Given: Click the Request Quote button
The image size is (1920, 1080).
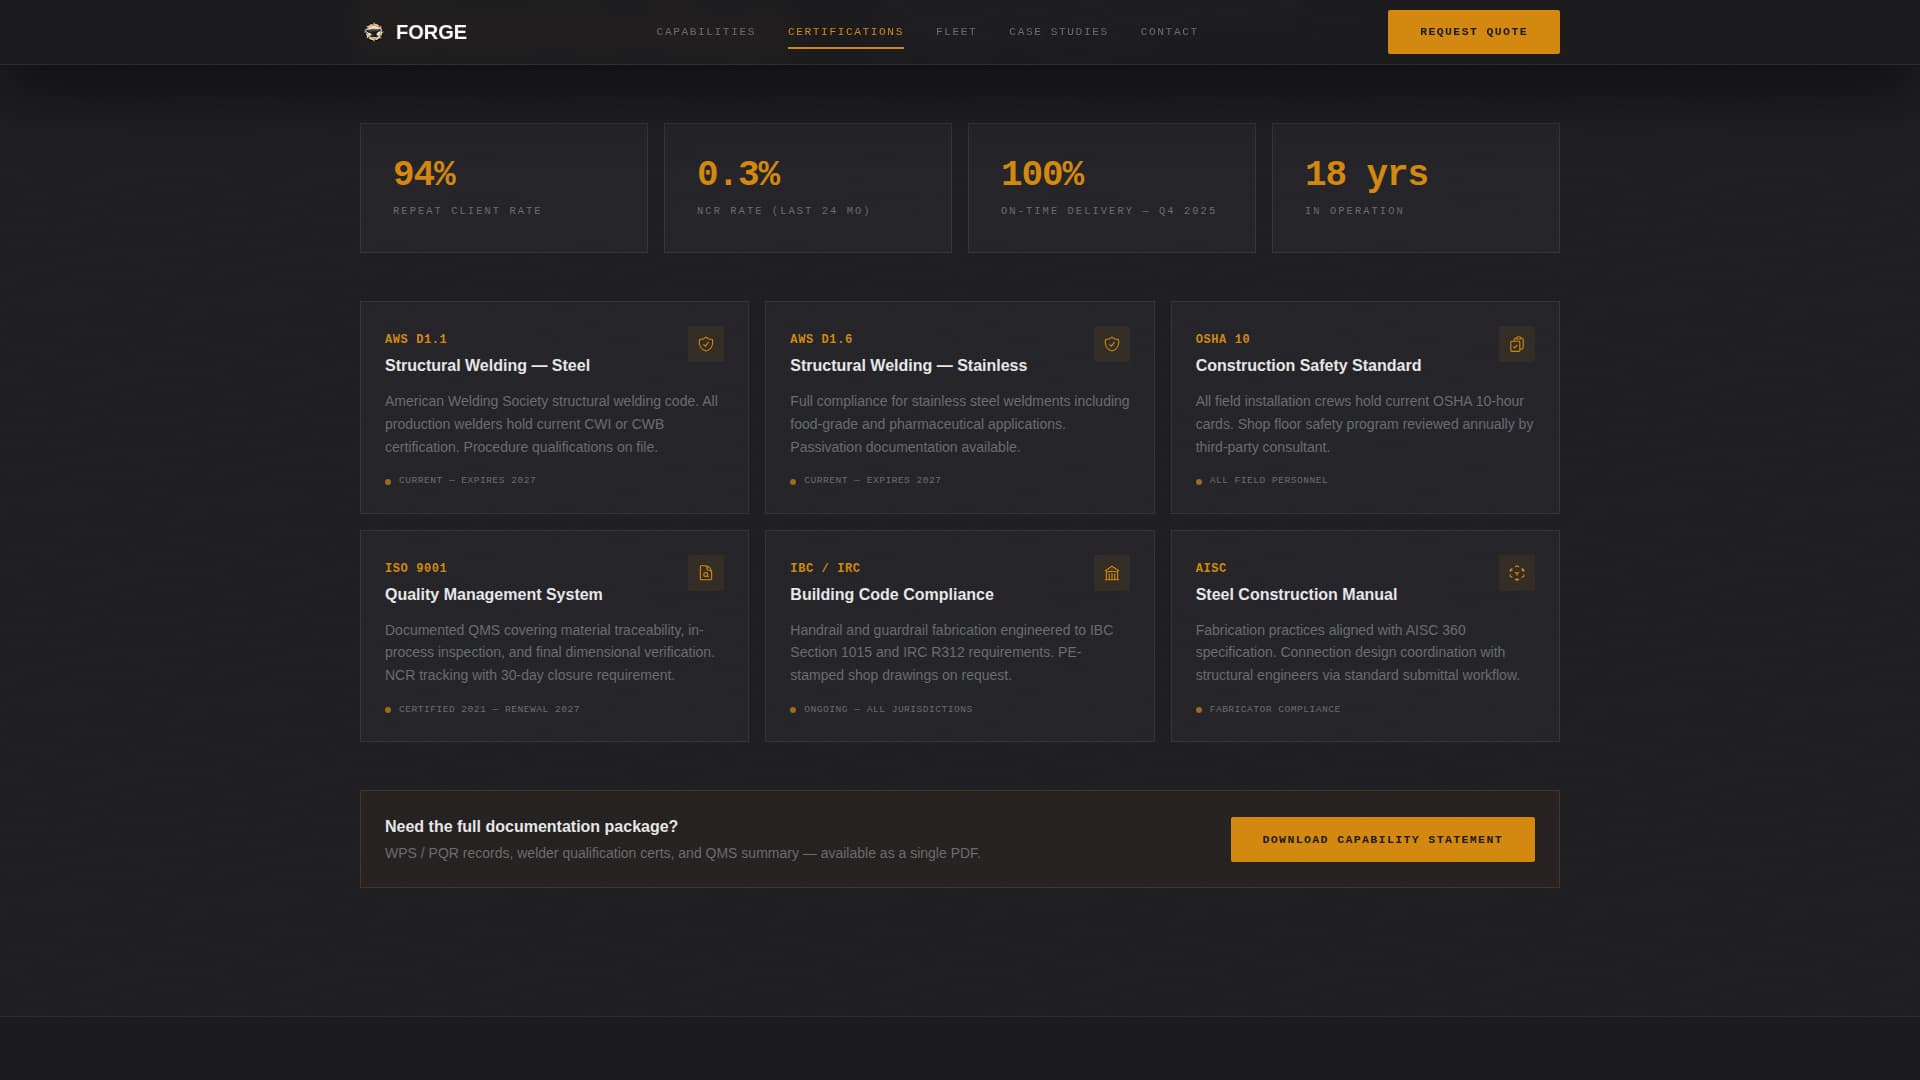Looking at the screenshot, I should [1473, 31].
